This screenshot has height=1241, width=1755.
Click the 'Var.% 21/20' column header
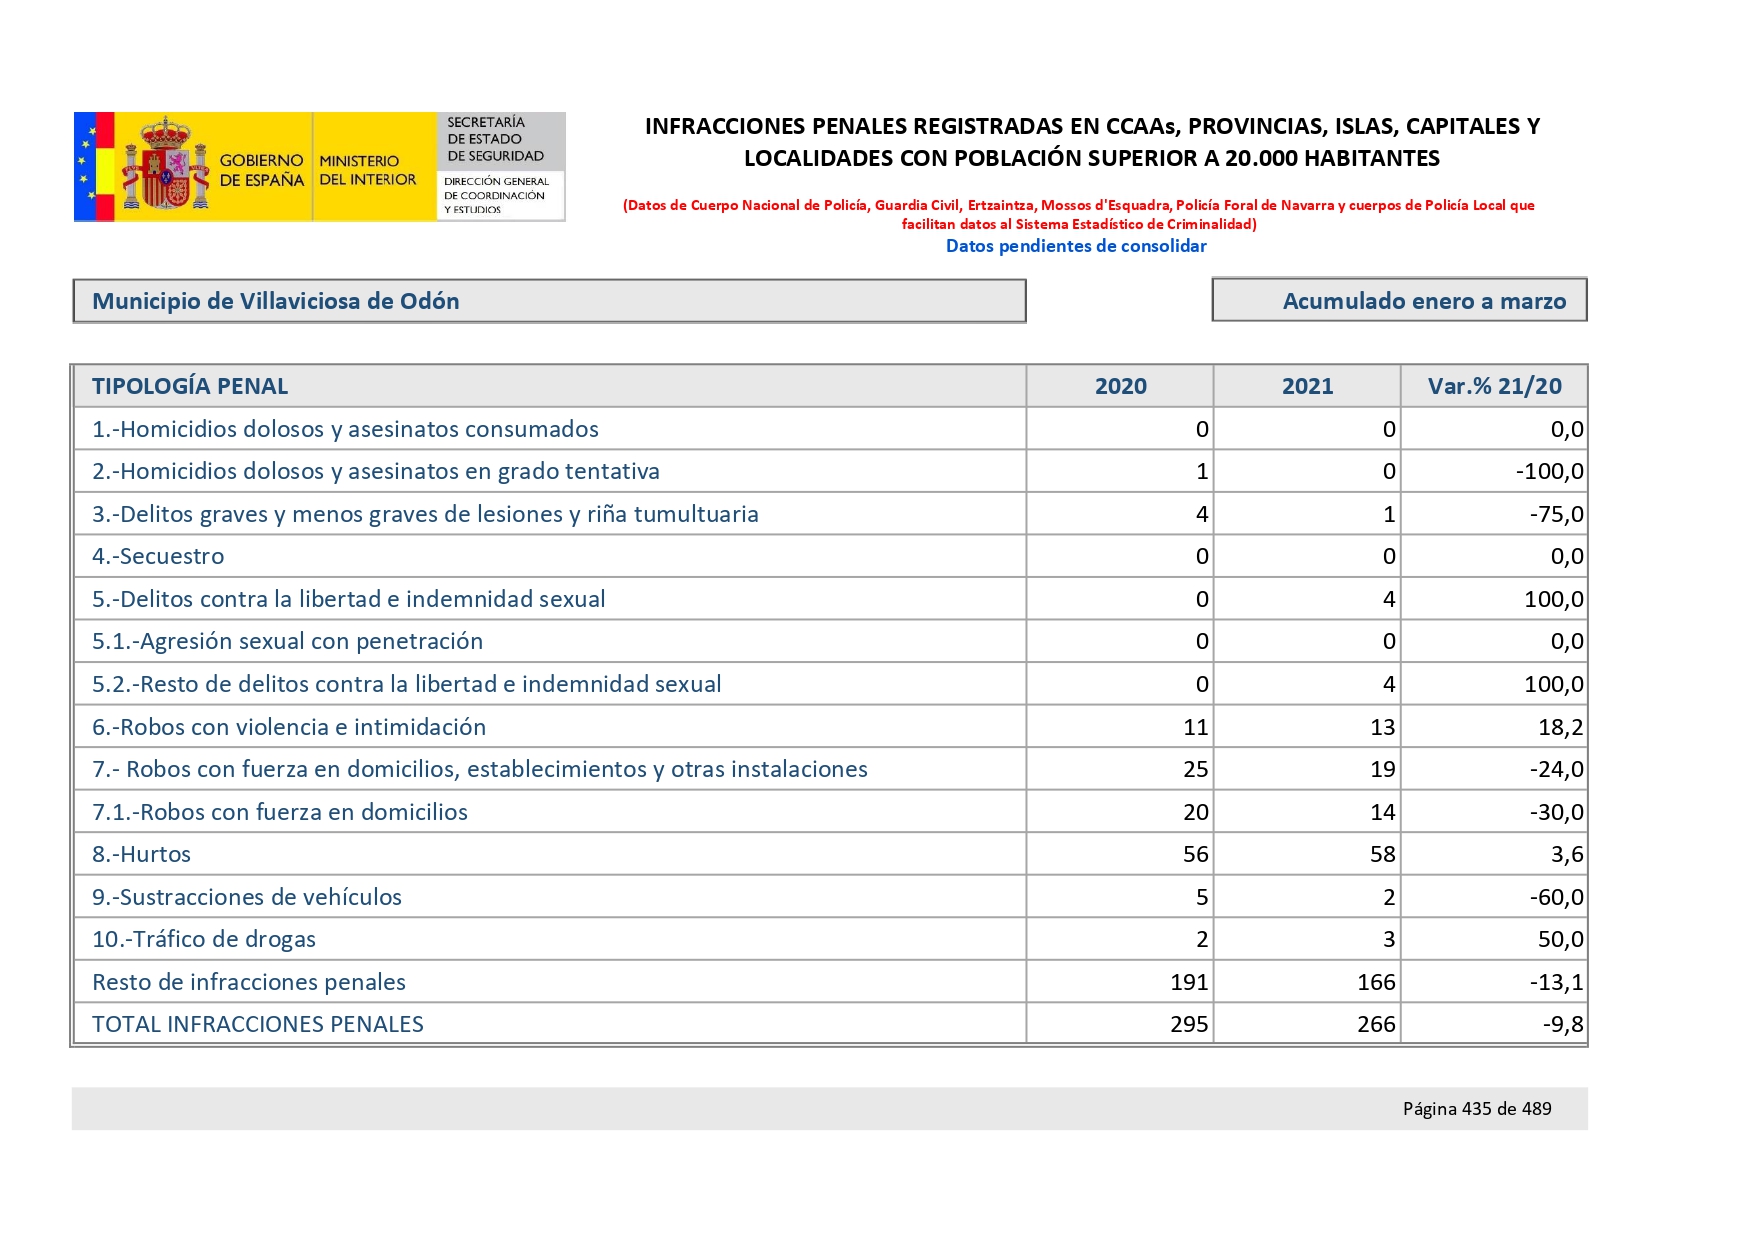coord(1494,386)
